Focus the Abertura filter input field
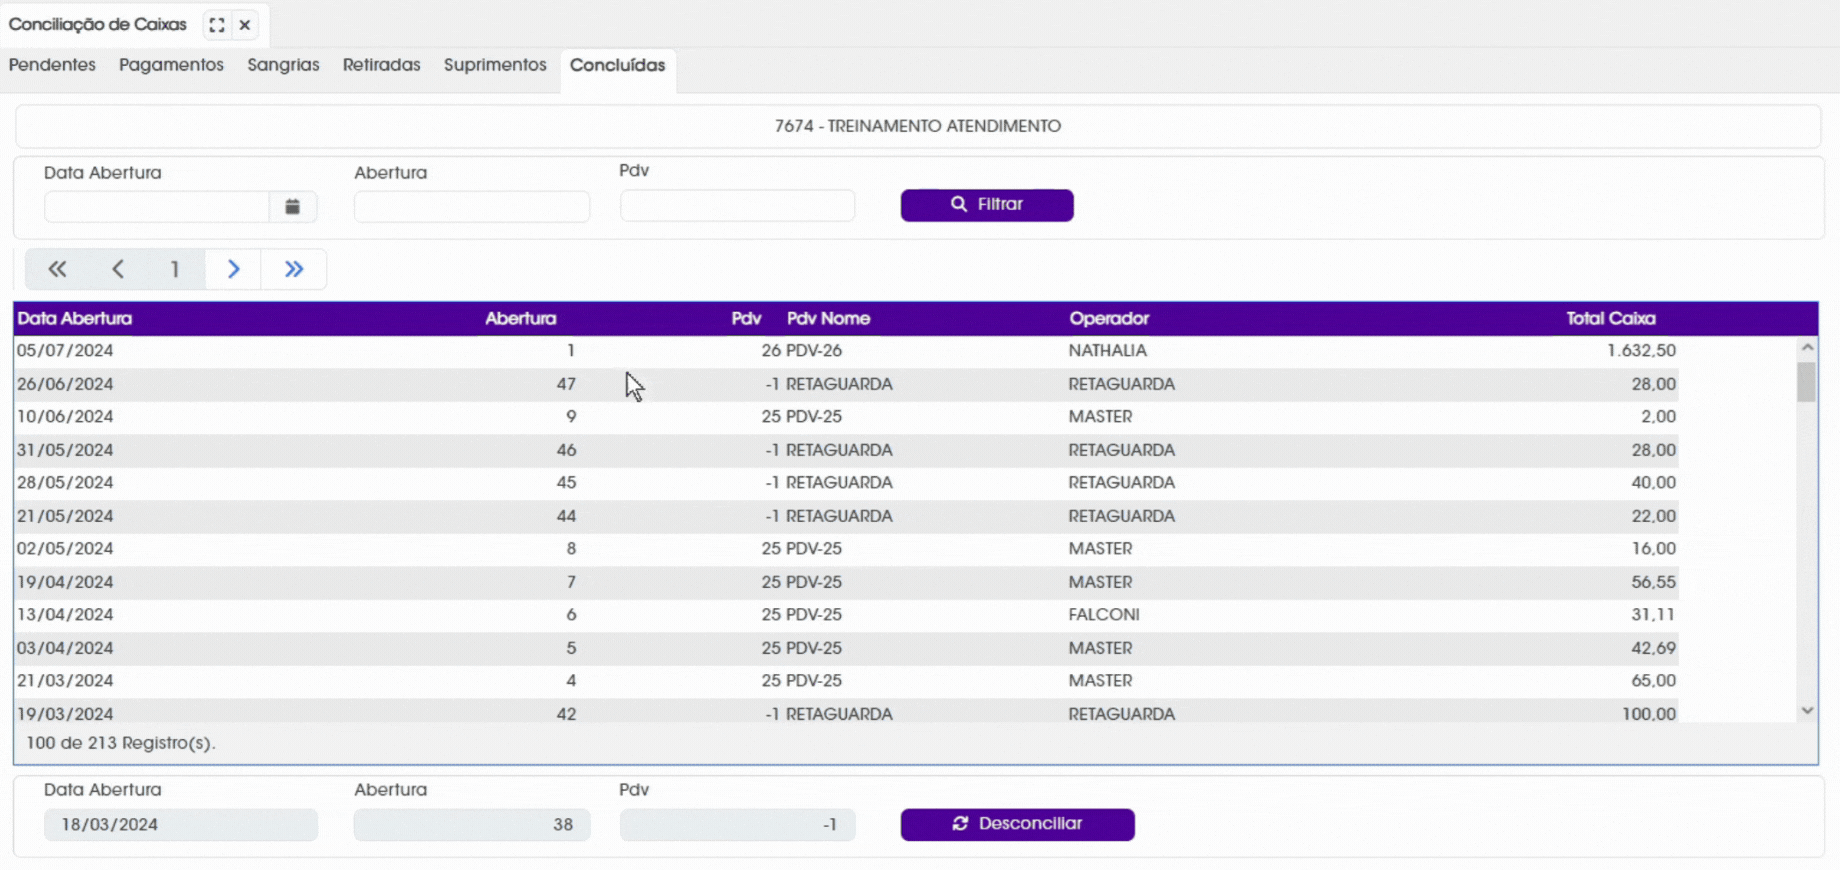The width and height of the screenshot is (1840, 870). coord(472,206)
